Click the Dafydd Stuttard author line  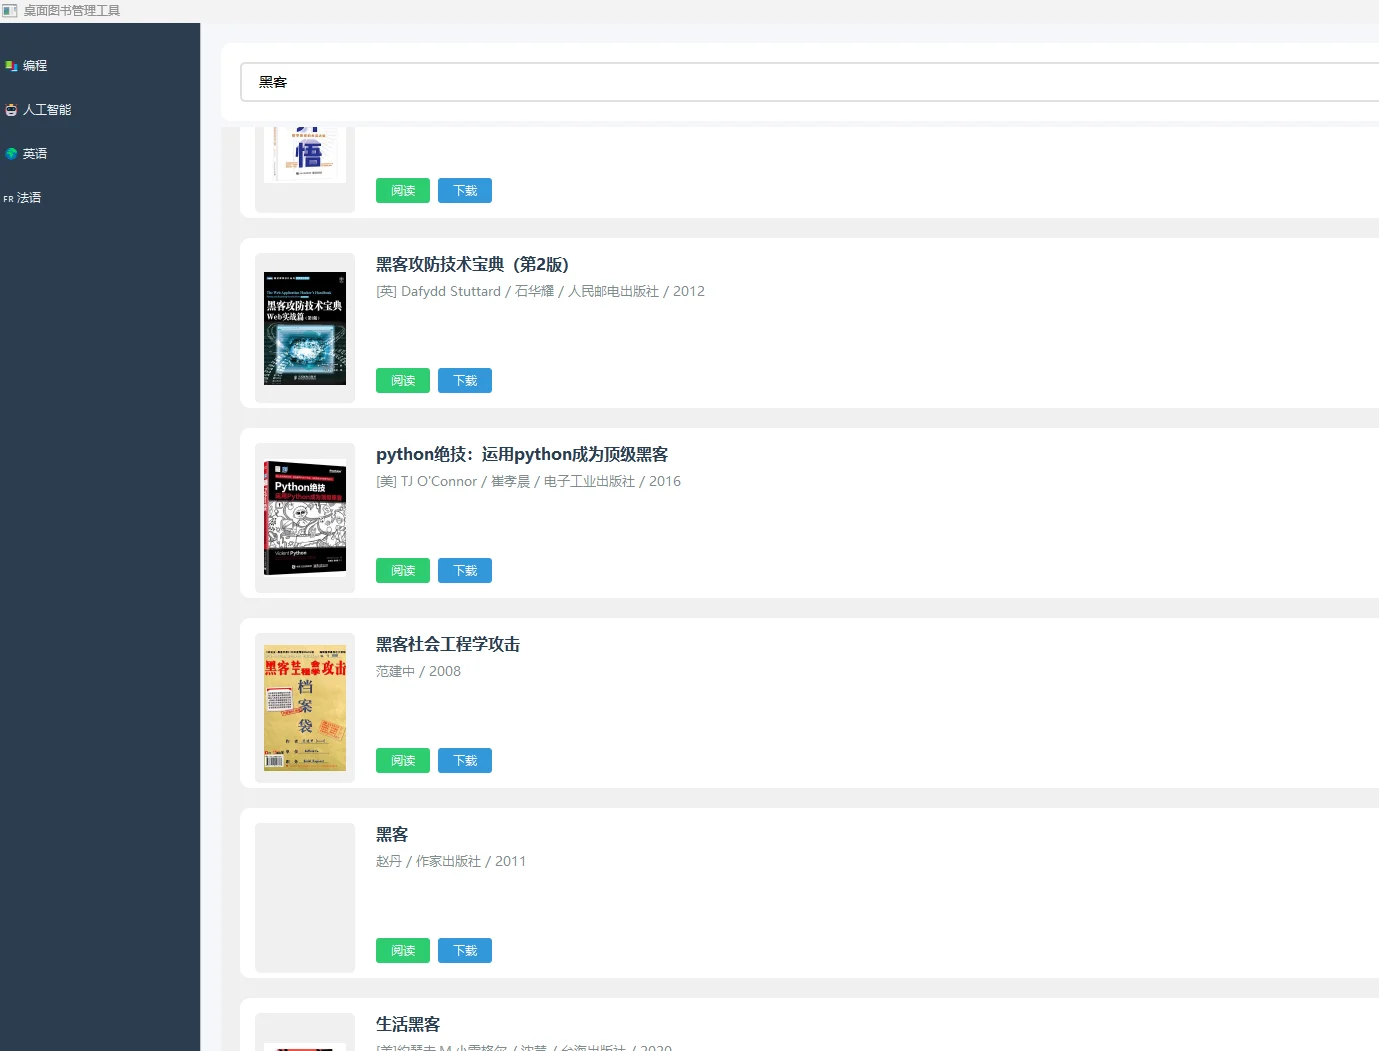coord(540,292)
